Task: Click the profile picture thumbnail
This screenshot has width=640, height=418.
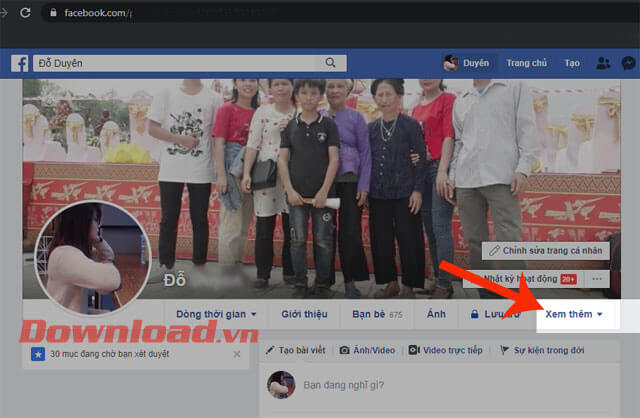Action: tap(93, 258)
